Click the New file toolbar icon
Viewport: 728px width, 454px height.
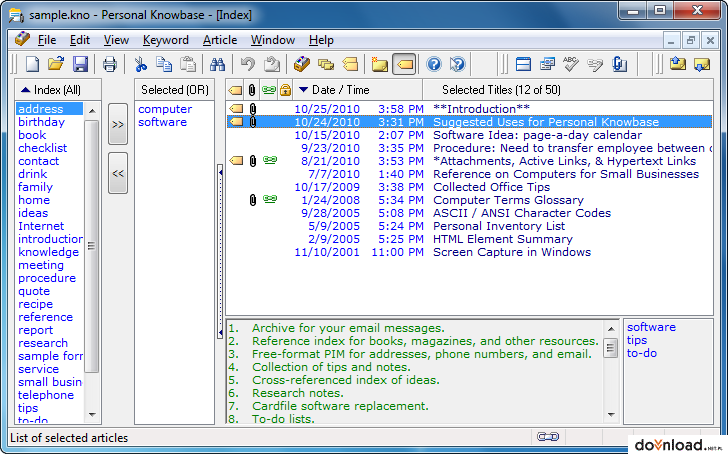tap(32, 64)
